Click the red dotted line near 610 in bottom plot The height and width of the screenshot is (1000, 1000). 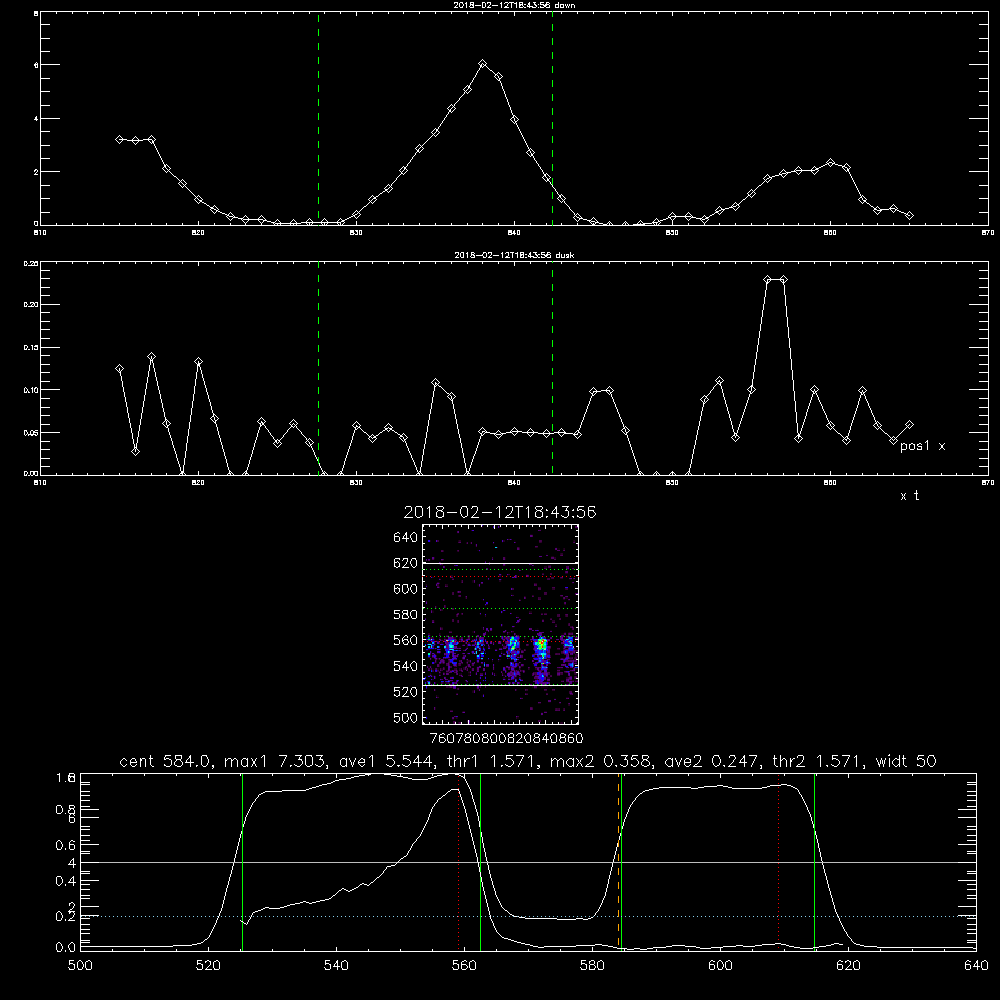778,861
